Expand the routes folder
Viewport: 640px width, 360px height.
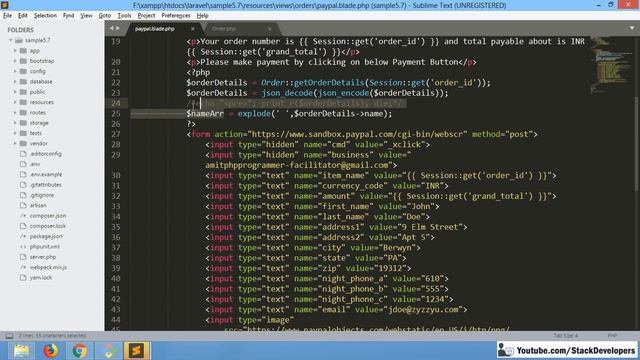[x=16, y=112]
